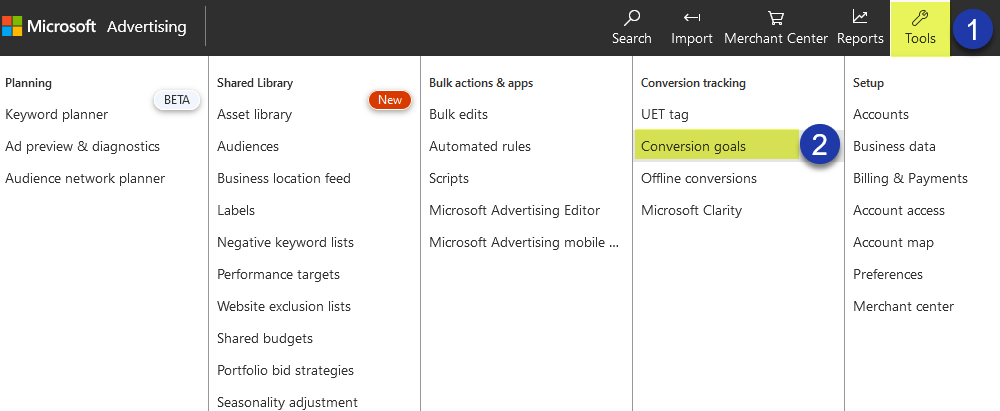Open Merchant Center cart icon
The width and height of the screenshot is (1000, 411).
point(776,17)
